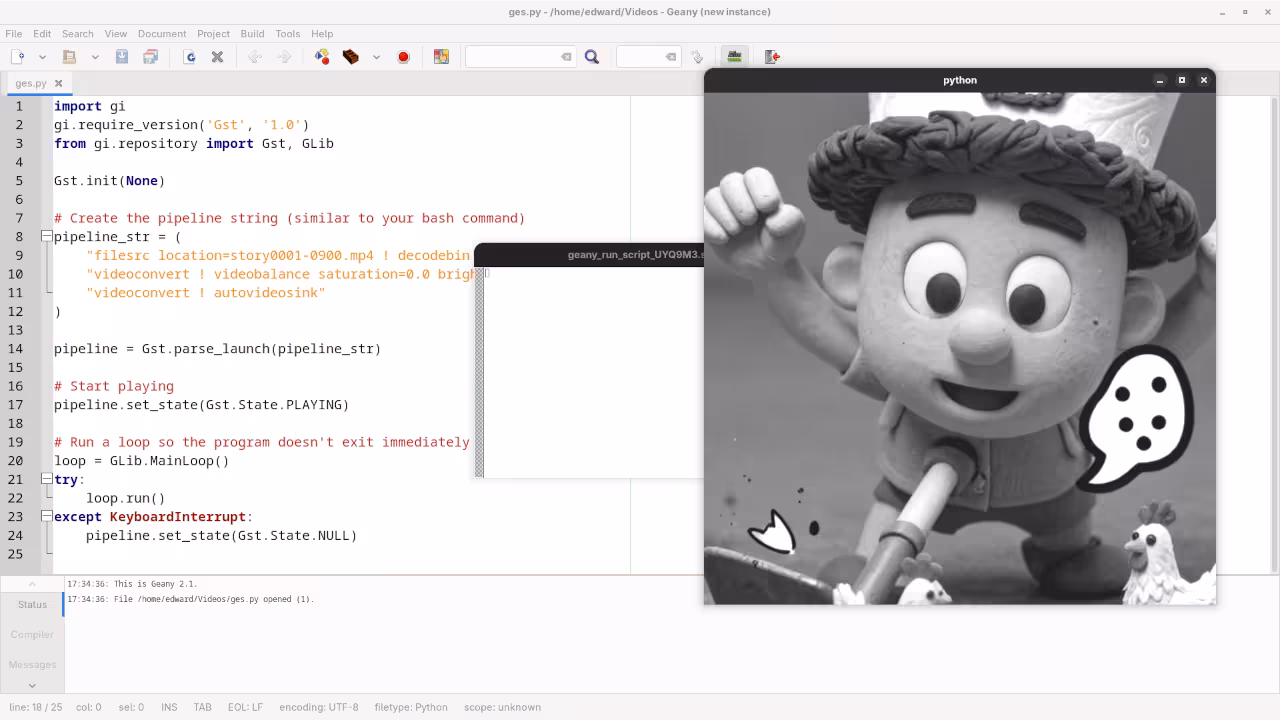Switch to the Compiler message tab
The image size is (1280, 720).
point(32,634)
